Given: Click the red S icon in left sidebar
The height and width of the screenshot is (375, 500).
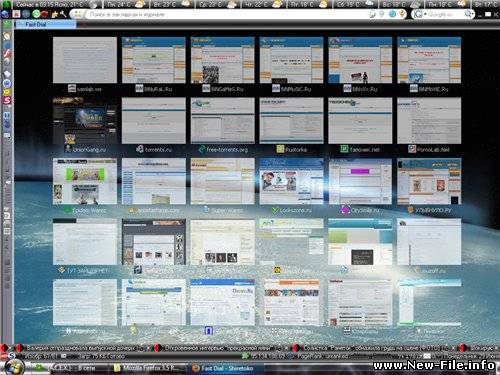Looking at the screenshot, I should 7,100.
